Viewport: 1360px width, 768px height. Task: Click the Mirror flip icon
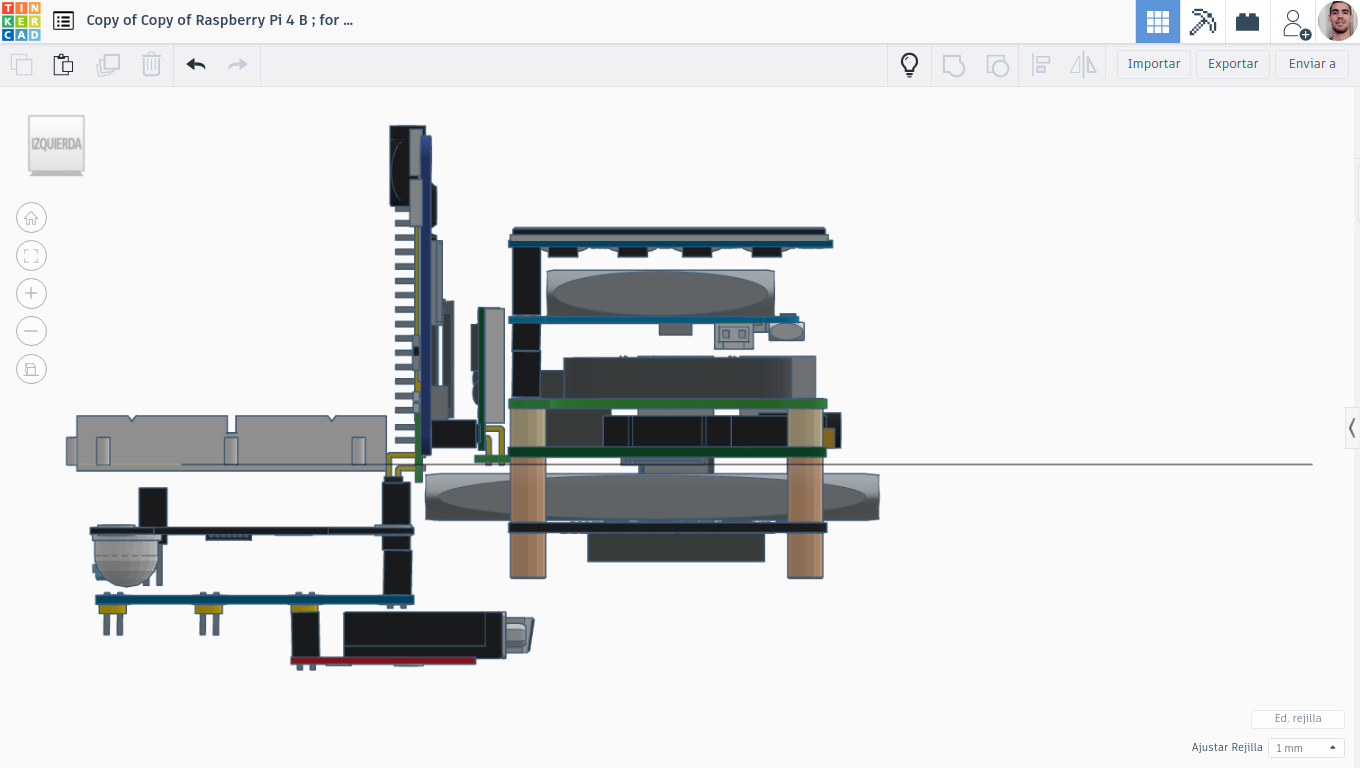(1083, 65)
